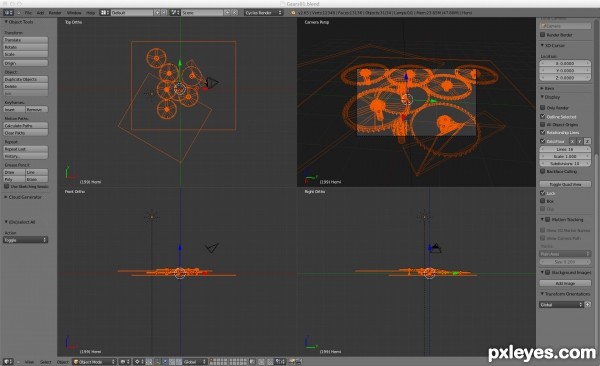Open the Object Mode dropdown
Viewport: 600px width, 366px height.
[x=94, y=361]
